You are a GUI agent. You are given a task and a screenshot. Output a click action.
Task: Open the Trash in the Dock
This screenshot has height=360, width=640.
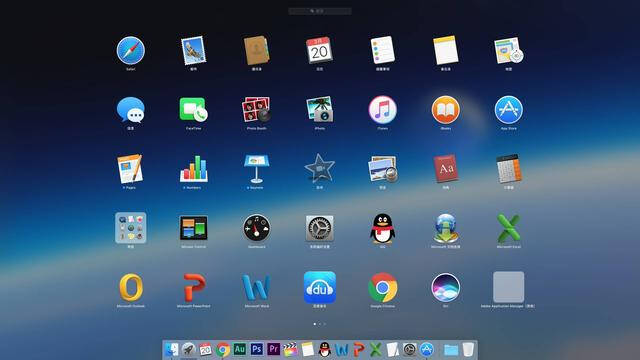click(468, 350)
